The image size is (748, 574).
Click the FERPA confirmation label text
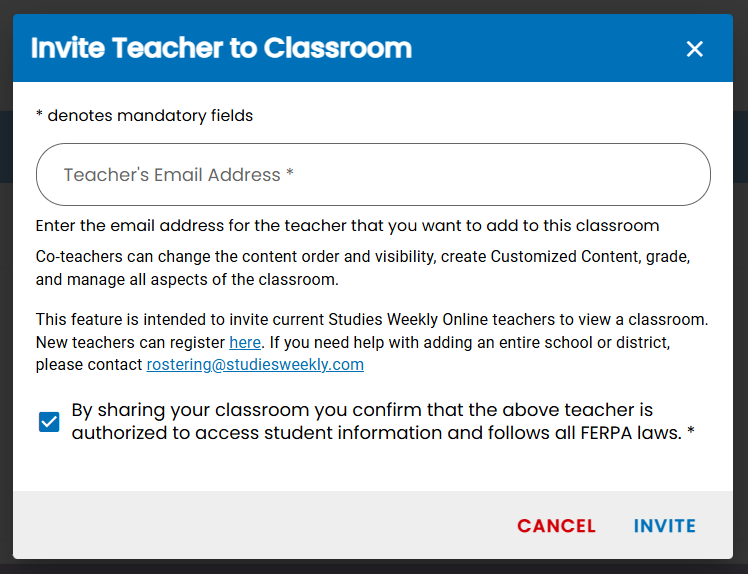(383, 421)
